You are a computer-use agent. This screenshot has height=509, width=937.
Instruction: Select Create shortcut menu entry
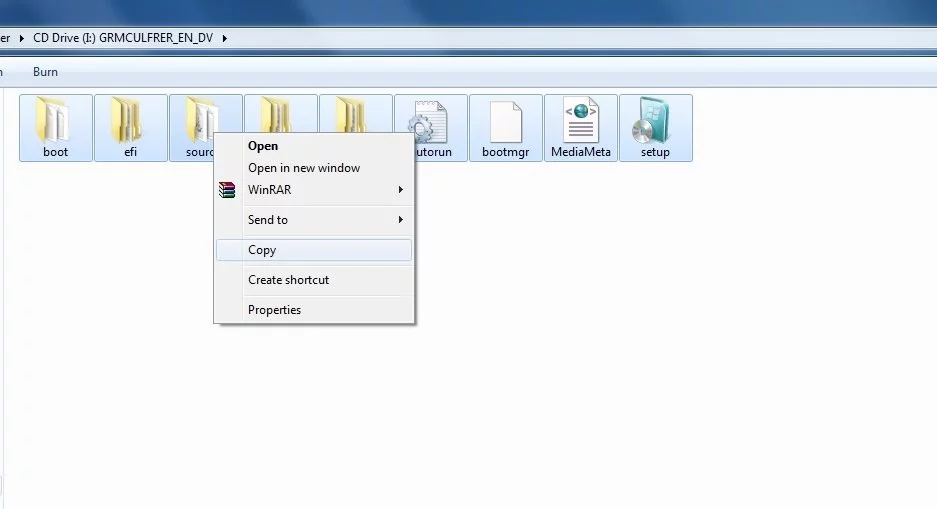pyautogui.click(x=288, y=280)
